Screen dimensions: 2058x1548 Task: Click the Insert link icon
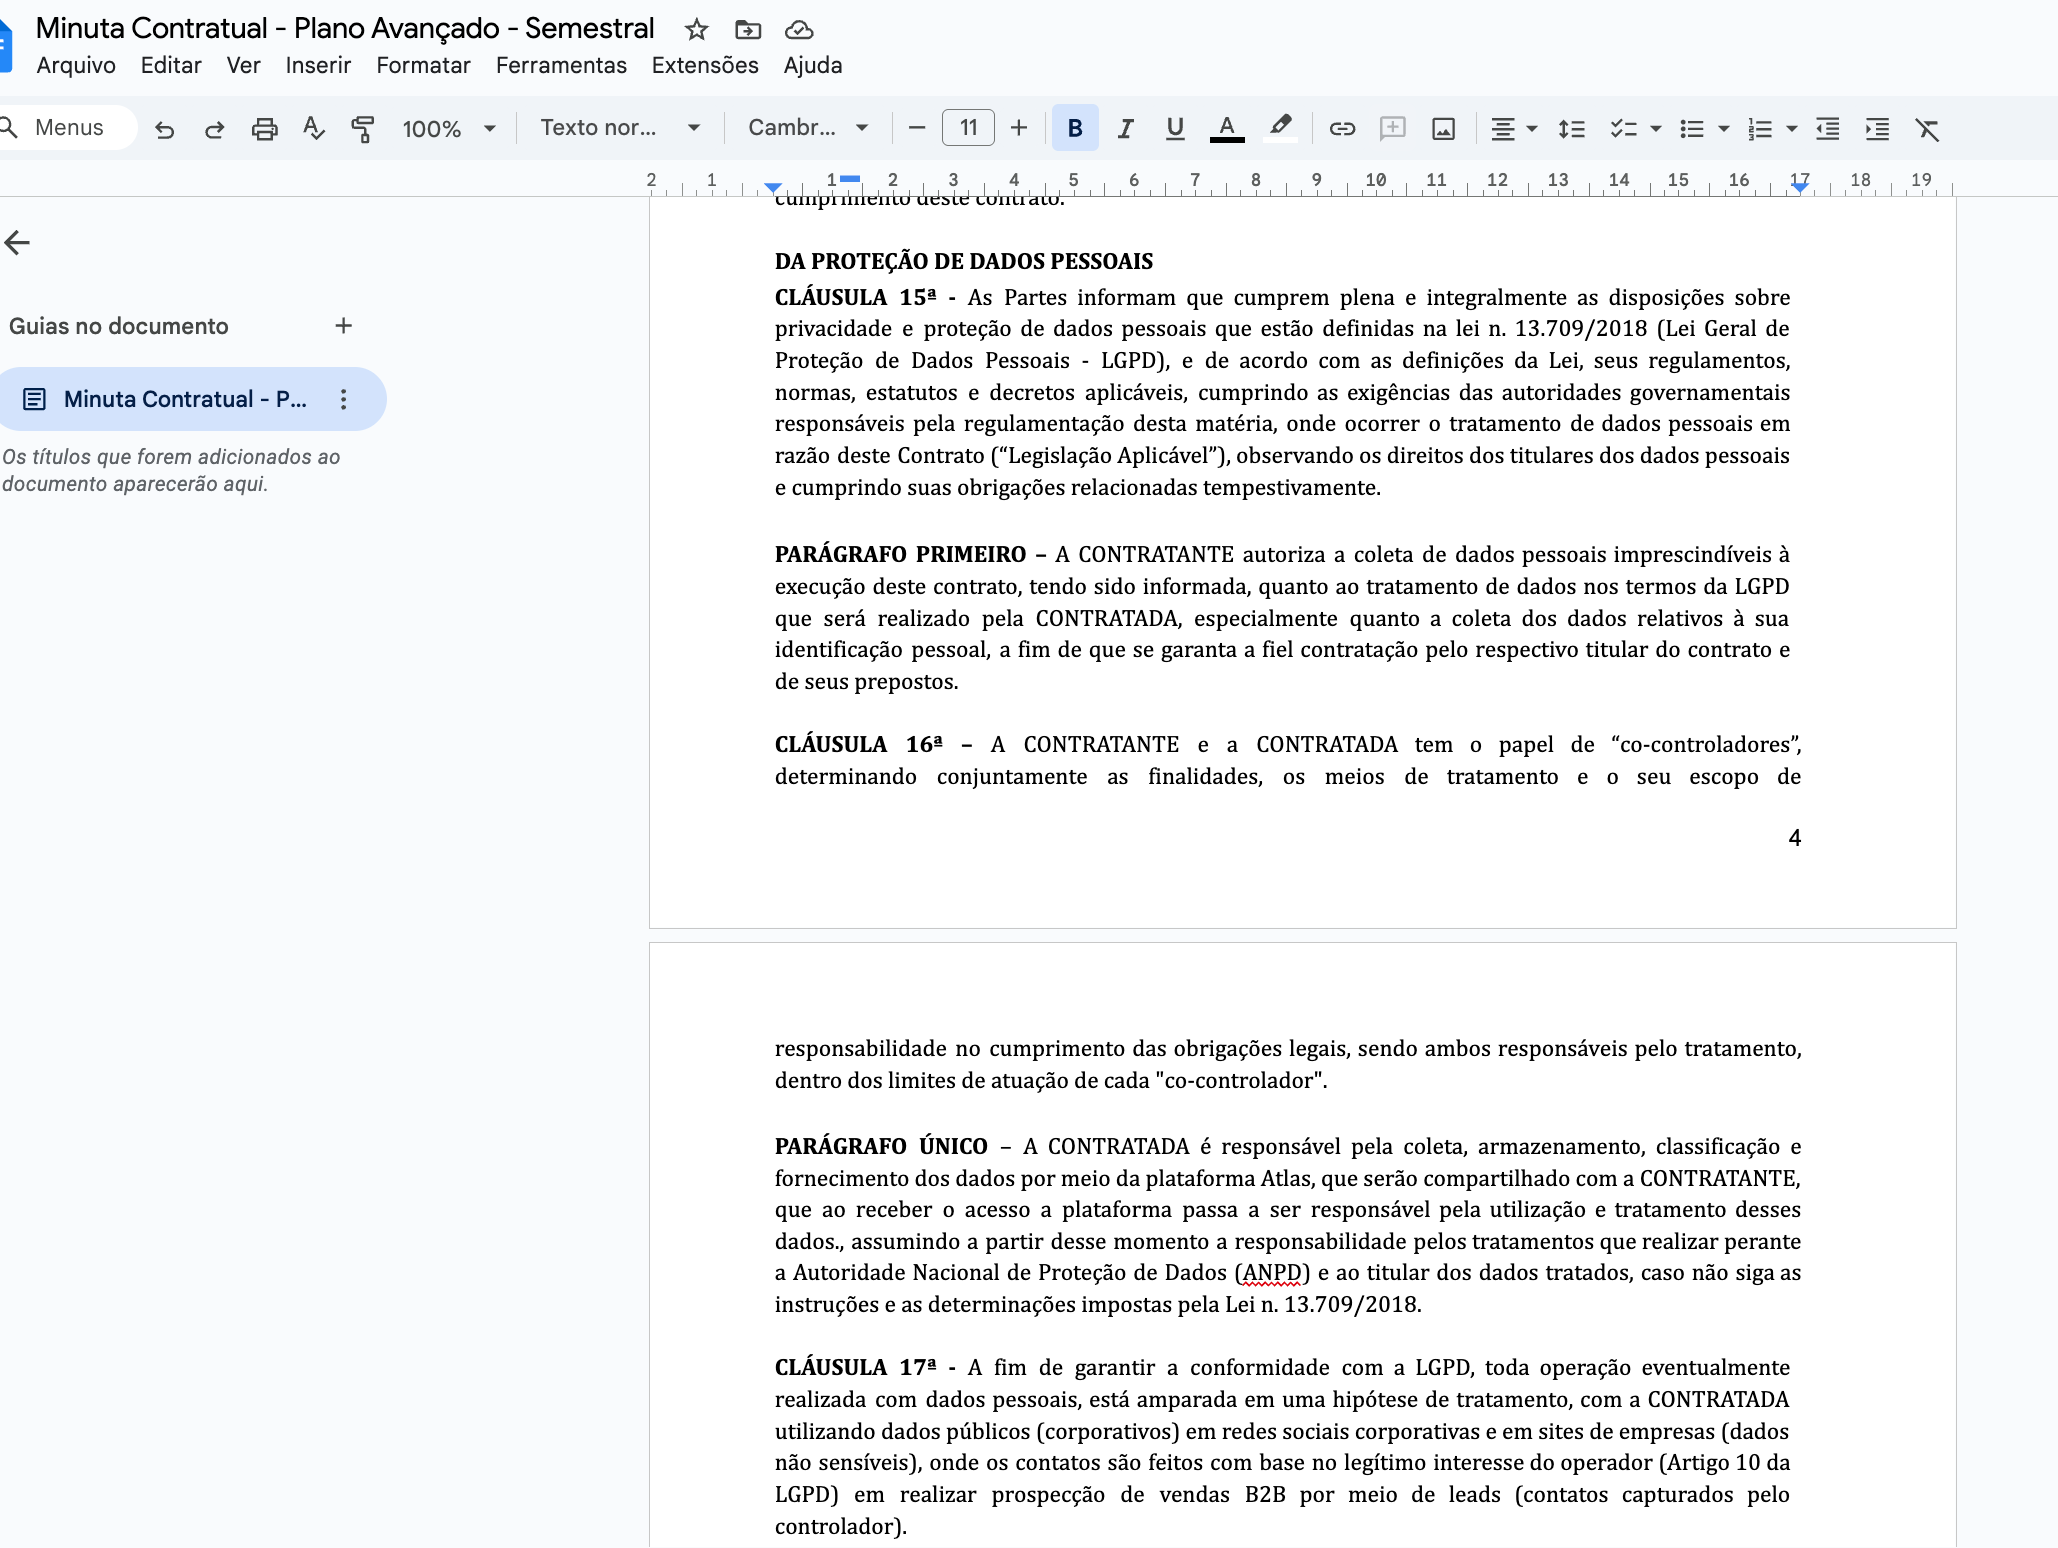click(1342, 129)
